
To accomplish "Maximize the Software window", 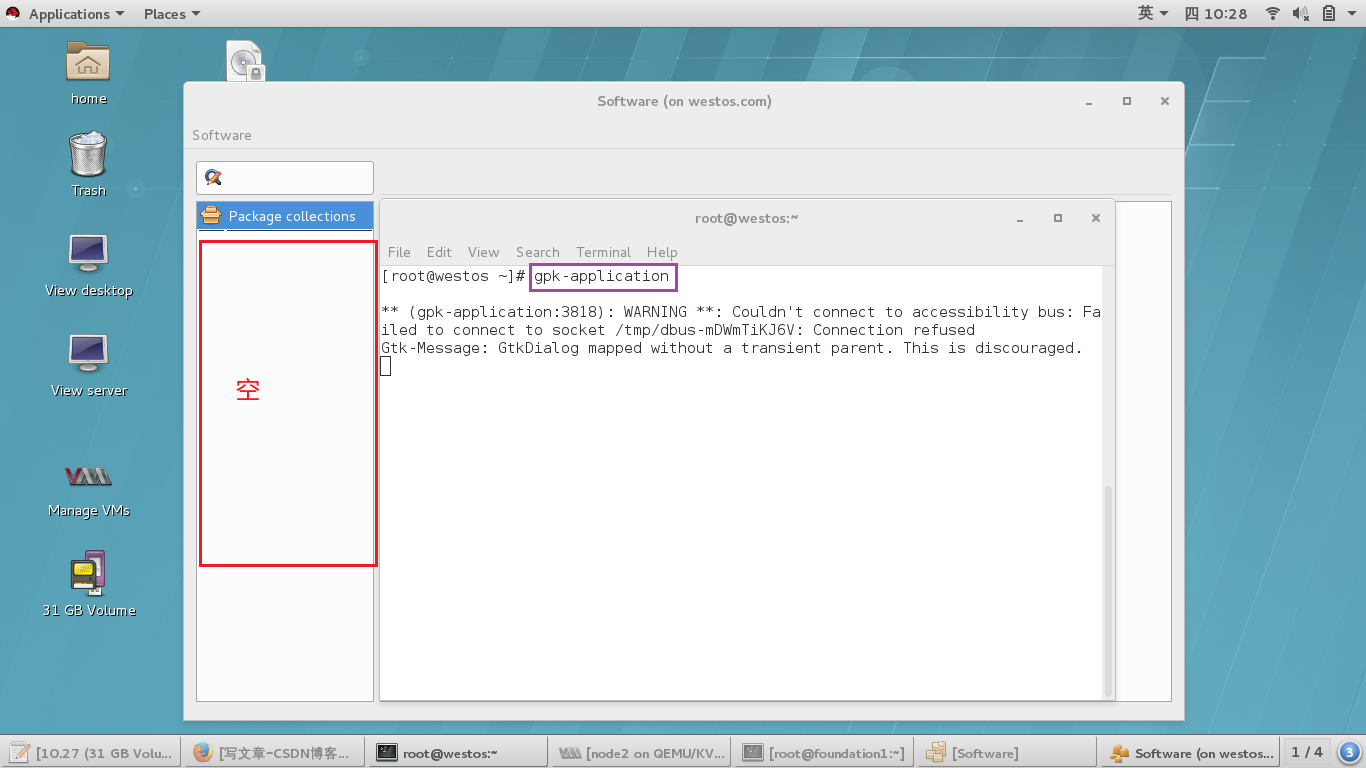I will [x=1127, y=101].
